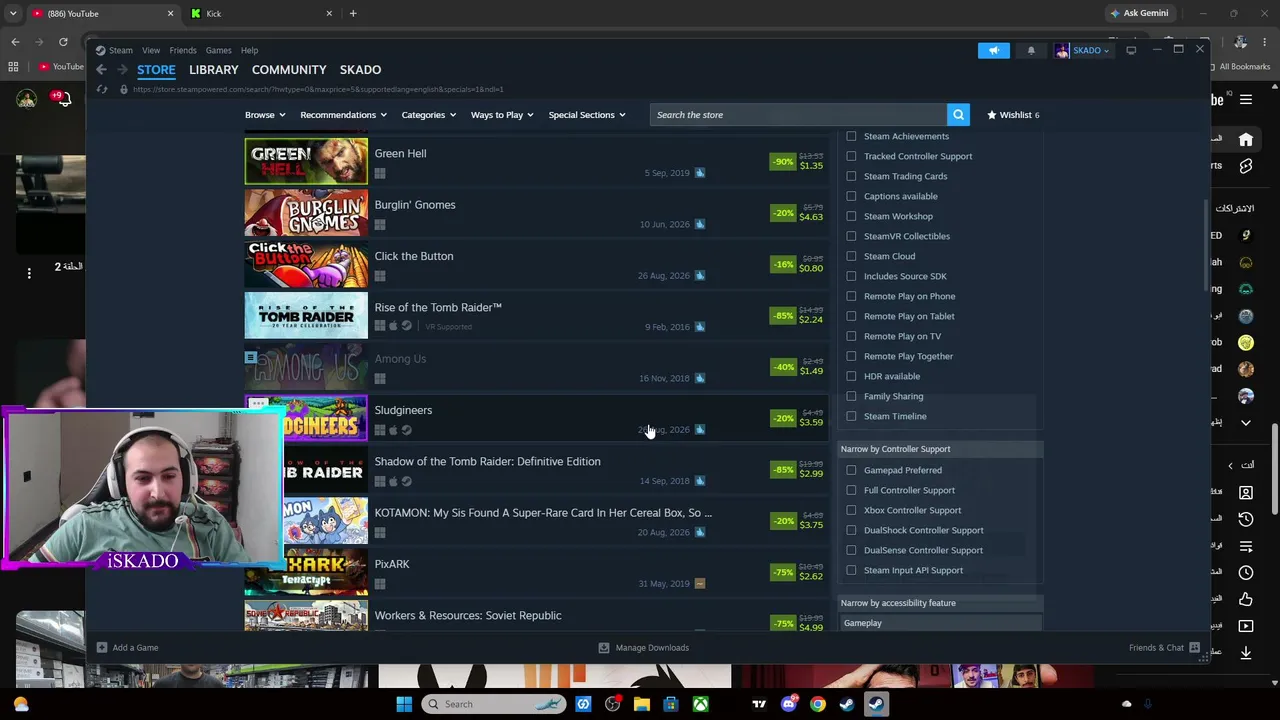Image resolution: width=1280 pixels, height=720 pixels.
Task: Go back using Steam's back arrow
Action: tap(101, 70)
